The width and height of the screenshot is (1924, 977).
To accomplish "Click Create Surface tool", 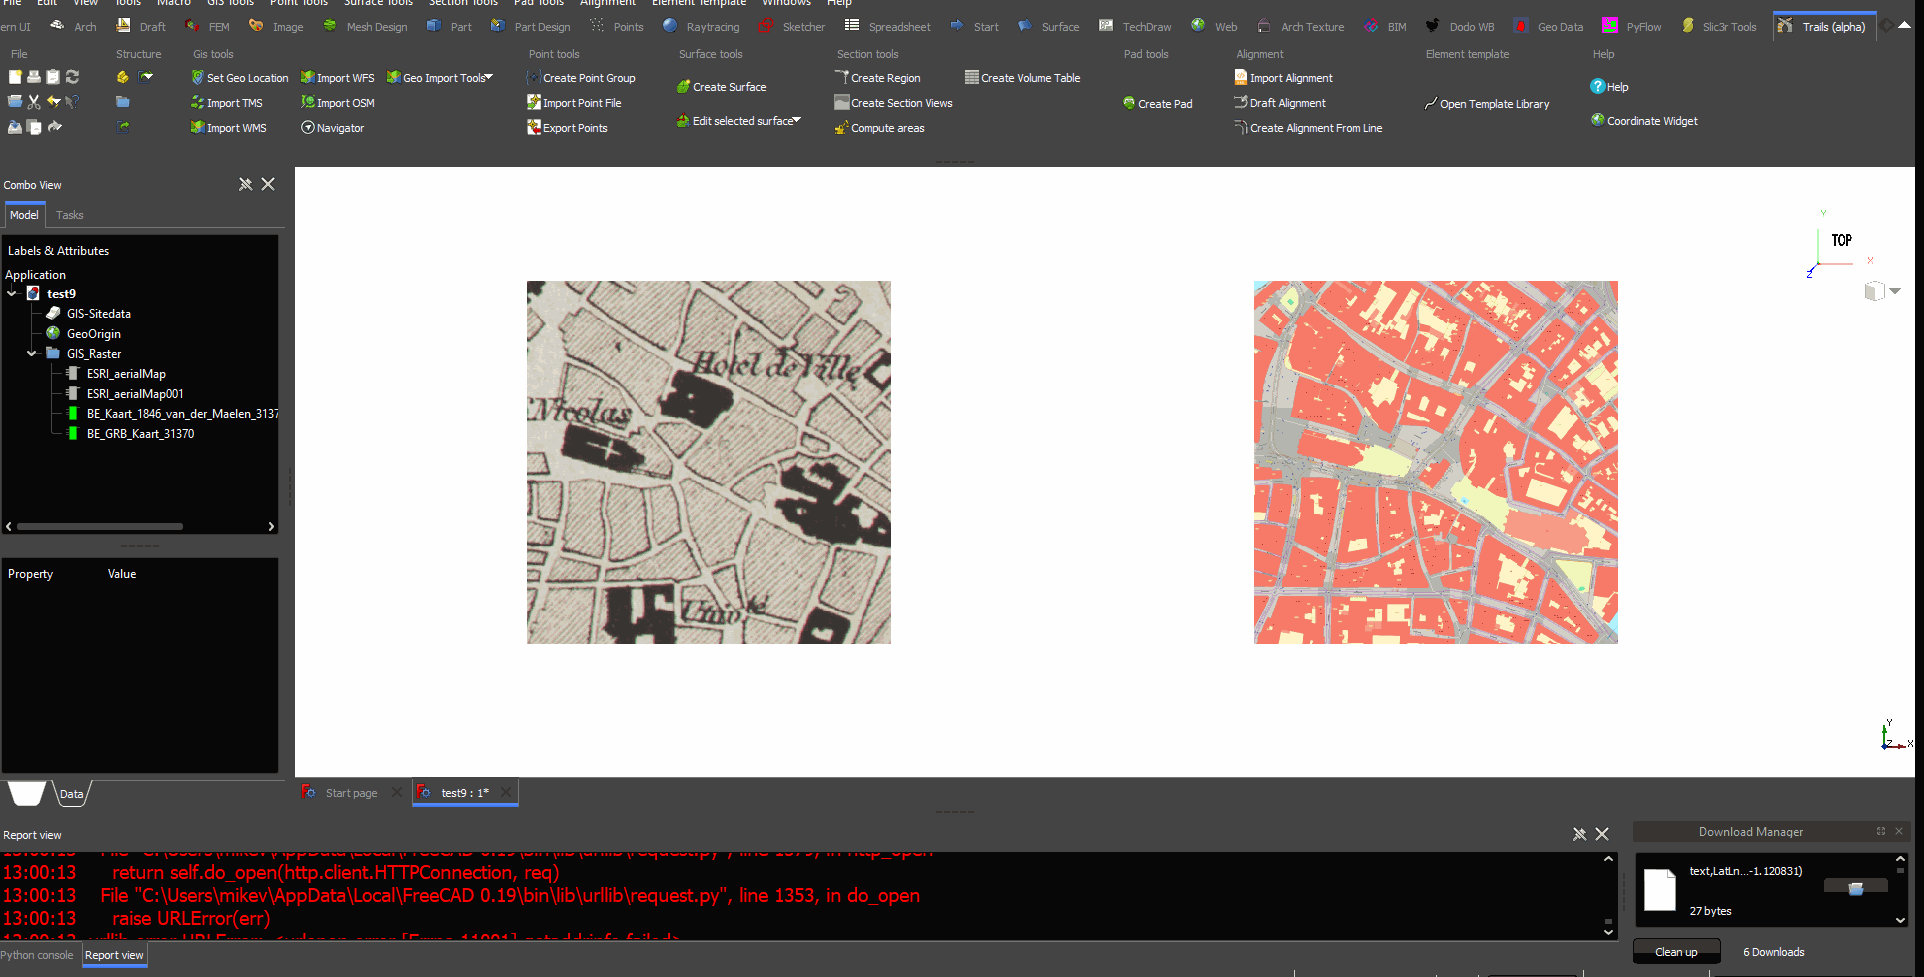I will click(721, 87).
